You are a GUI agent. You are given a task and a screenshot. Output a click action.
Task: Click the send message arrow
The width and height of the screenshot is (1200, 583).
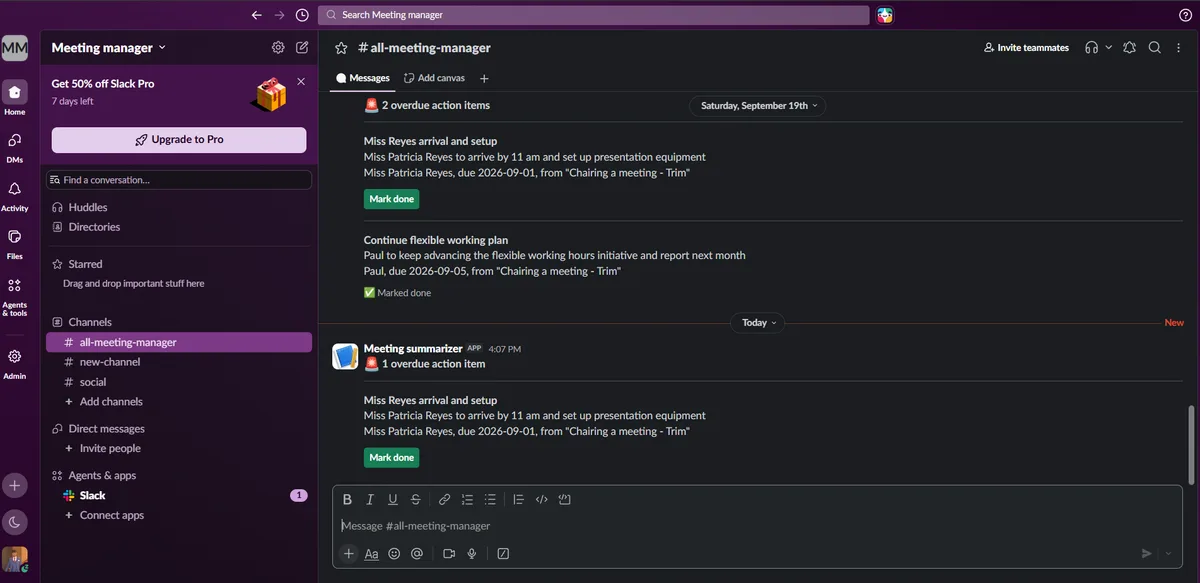click(1146, 553)
